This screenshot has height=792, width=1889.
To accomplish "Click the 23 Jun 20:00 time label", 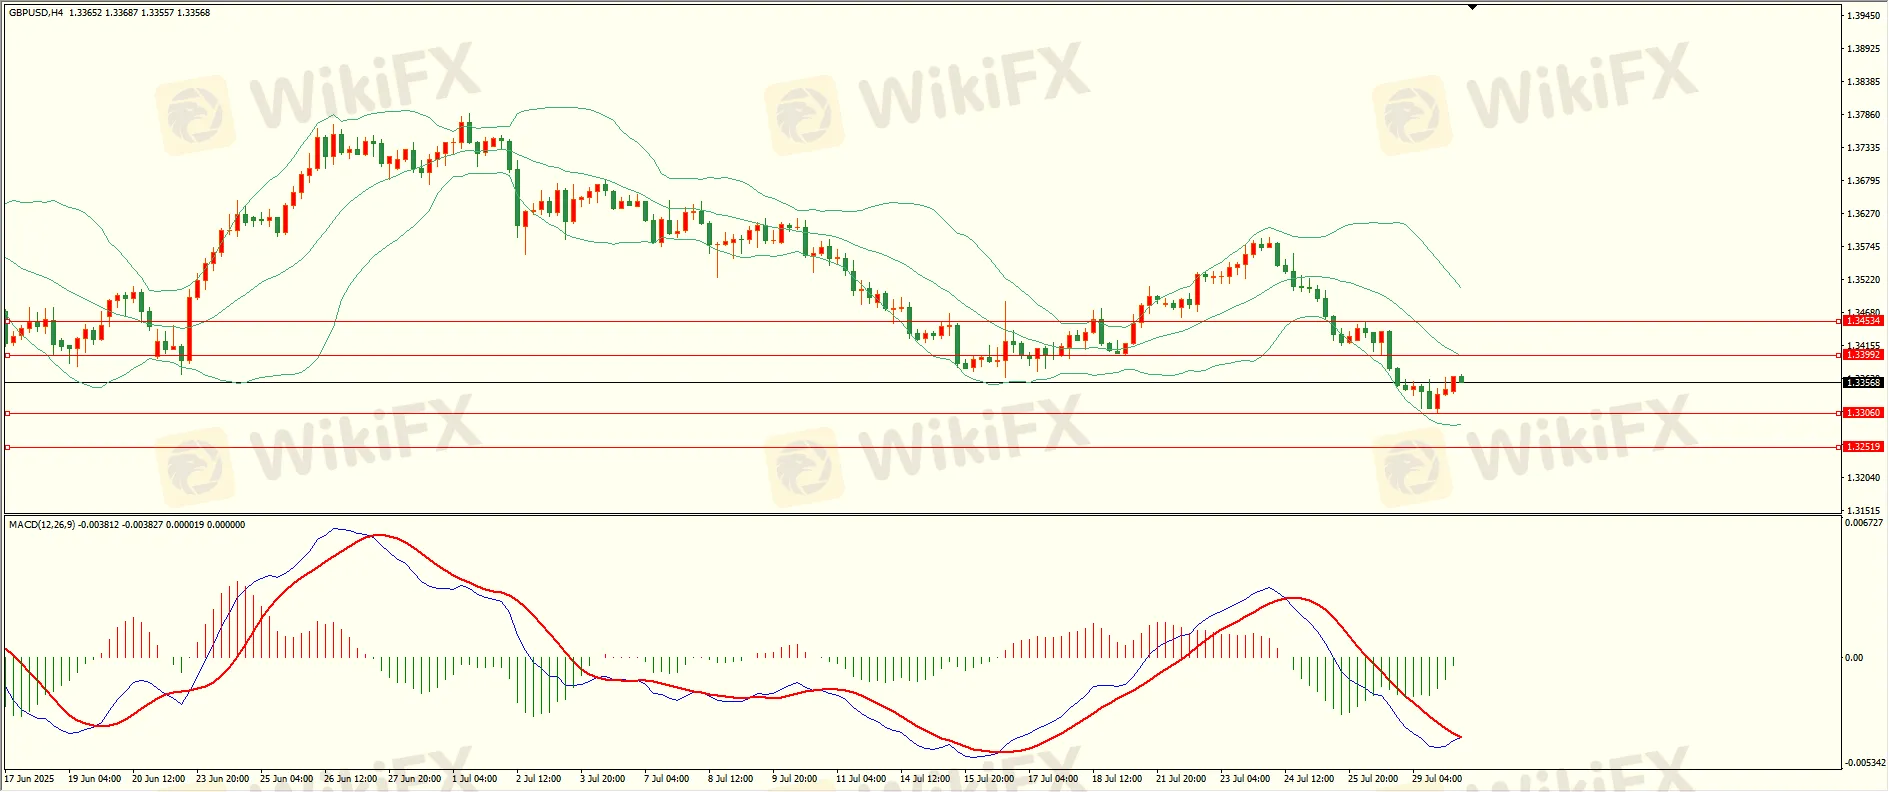I will tap(222, 779).
